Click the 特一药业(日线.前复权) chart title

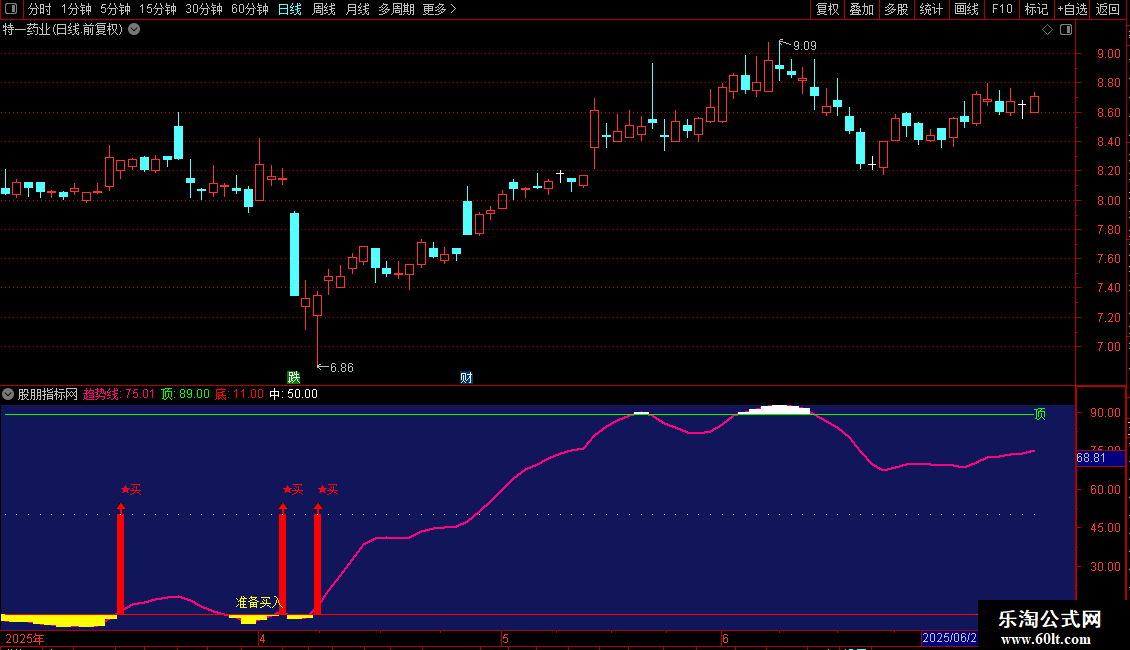(63, 30)
